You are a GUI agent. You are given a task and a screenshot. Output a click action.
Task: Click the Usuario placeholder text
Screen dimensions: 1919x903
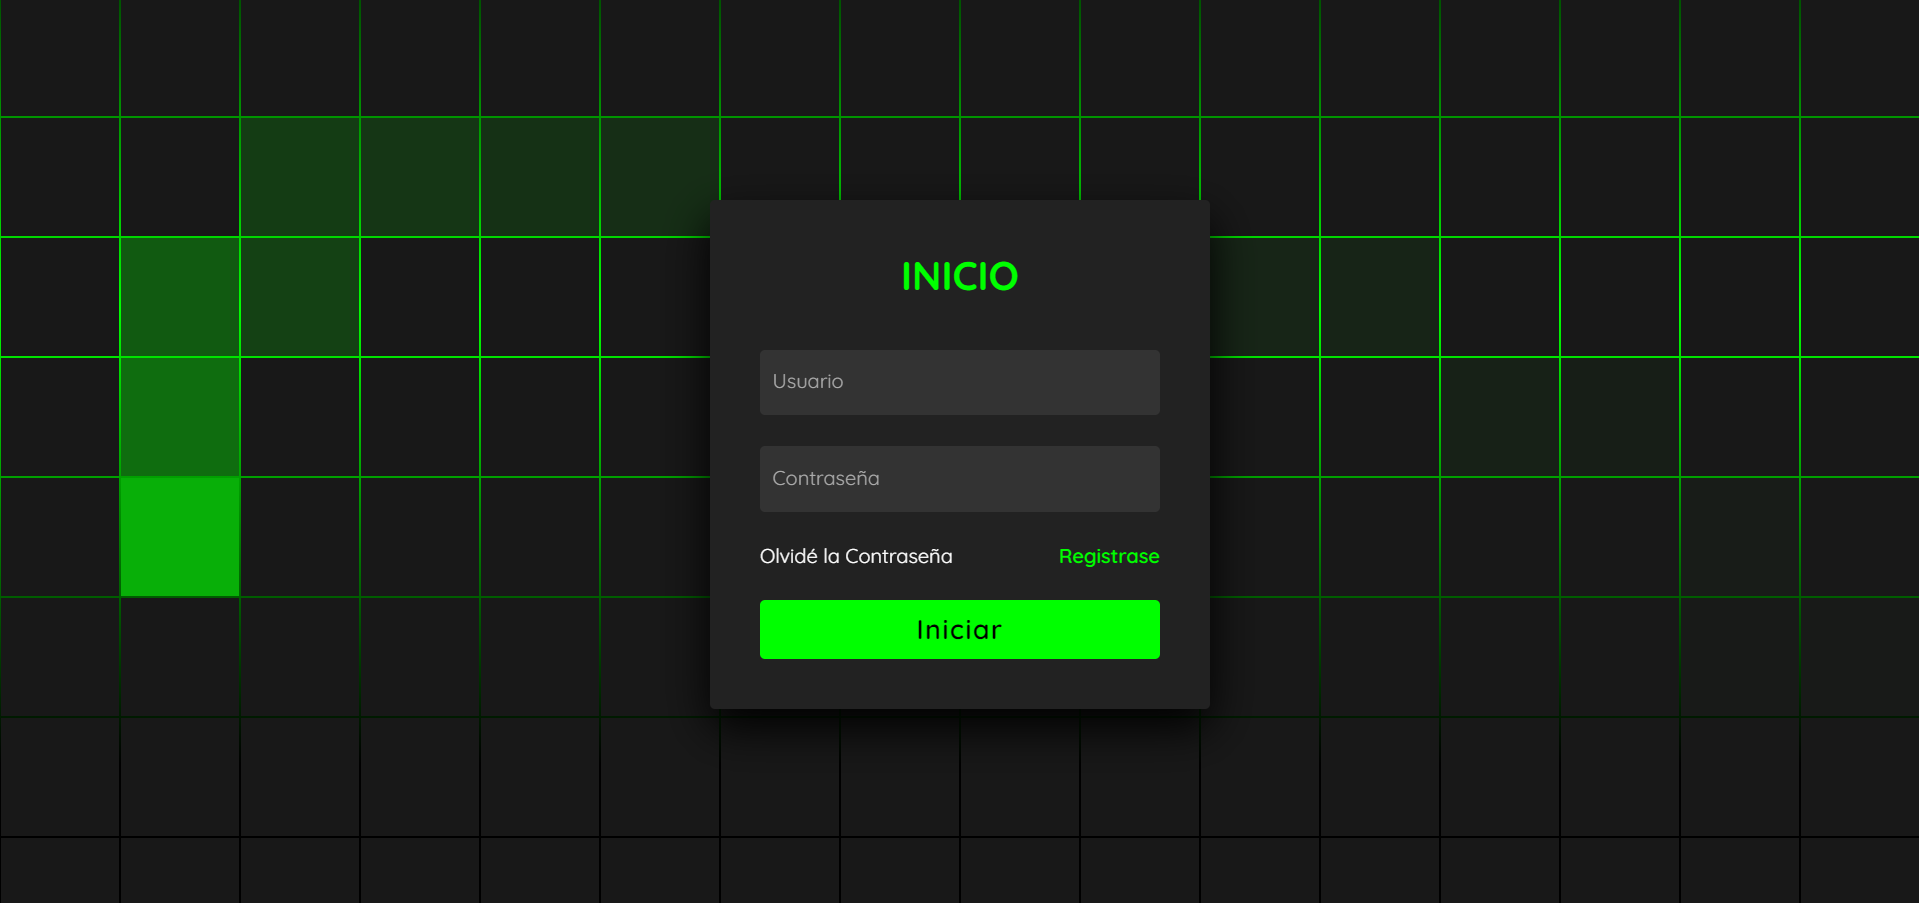(x=807, y=382)
